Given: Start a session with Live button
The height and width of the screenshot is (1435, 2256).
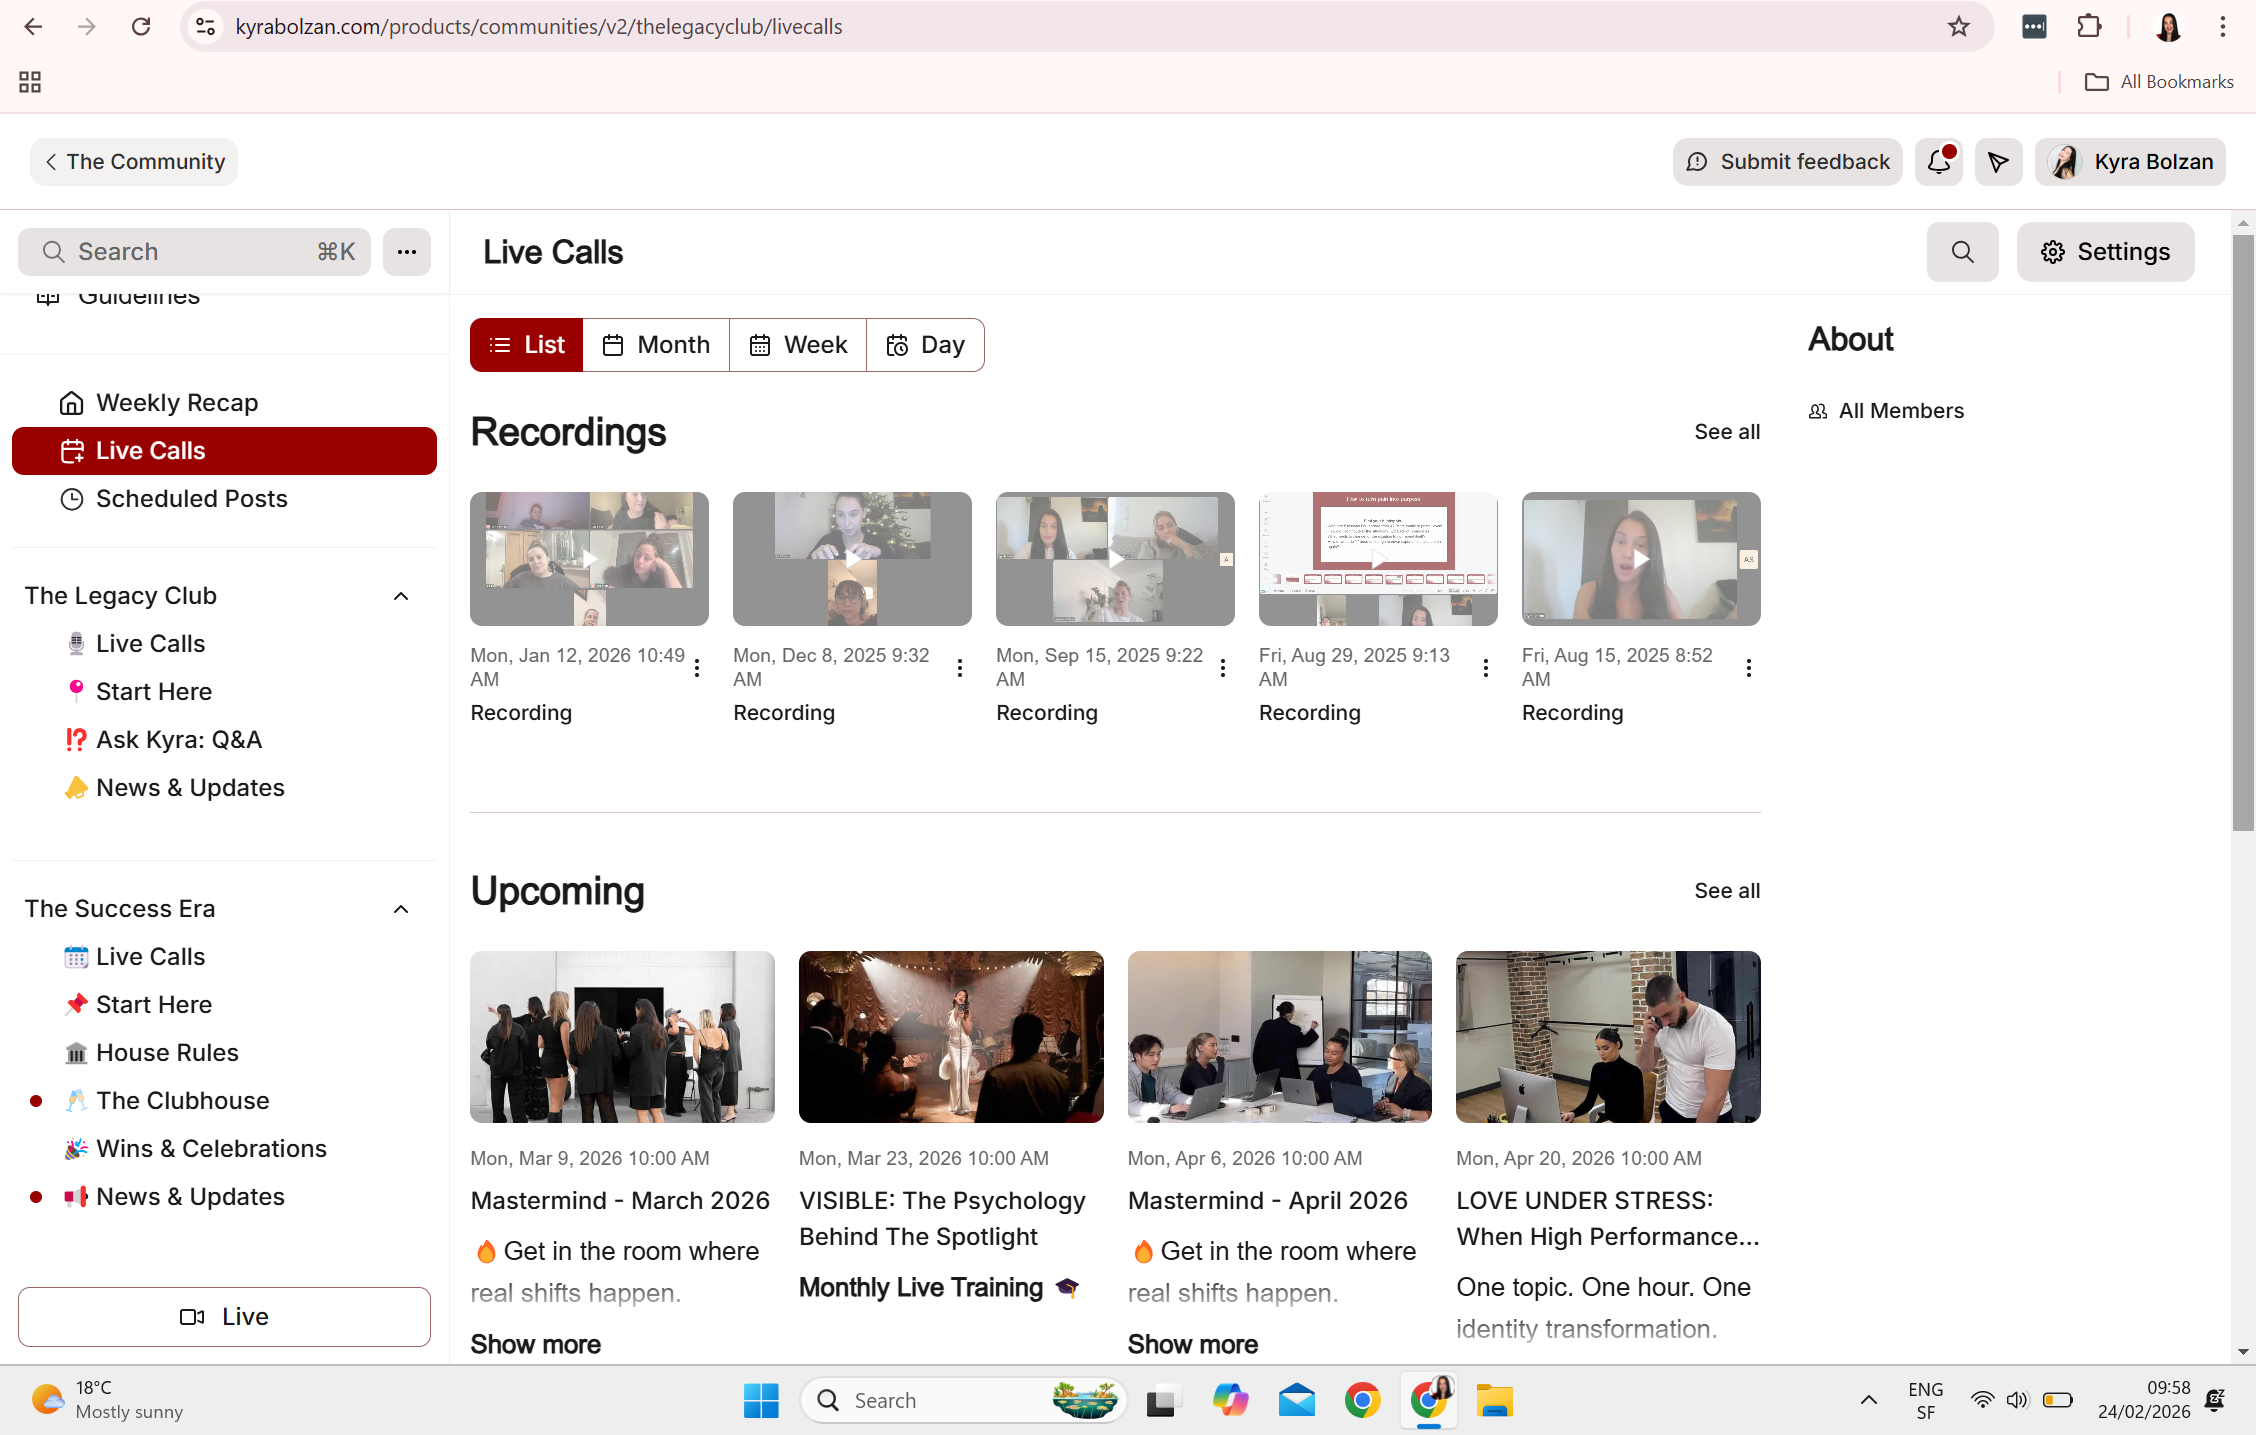Looking at the screenshot, I should click(224, 1317).
